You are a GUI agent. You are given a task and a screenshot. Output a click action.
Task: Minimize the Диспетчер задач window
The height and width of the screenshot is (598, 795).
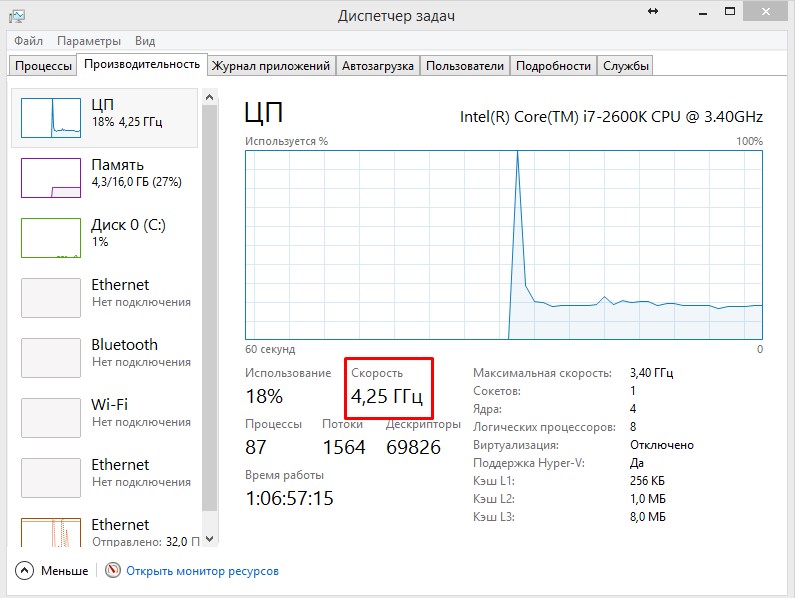[x=703, y=12]
